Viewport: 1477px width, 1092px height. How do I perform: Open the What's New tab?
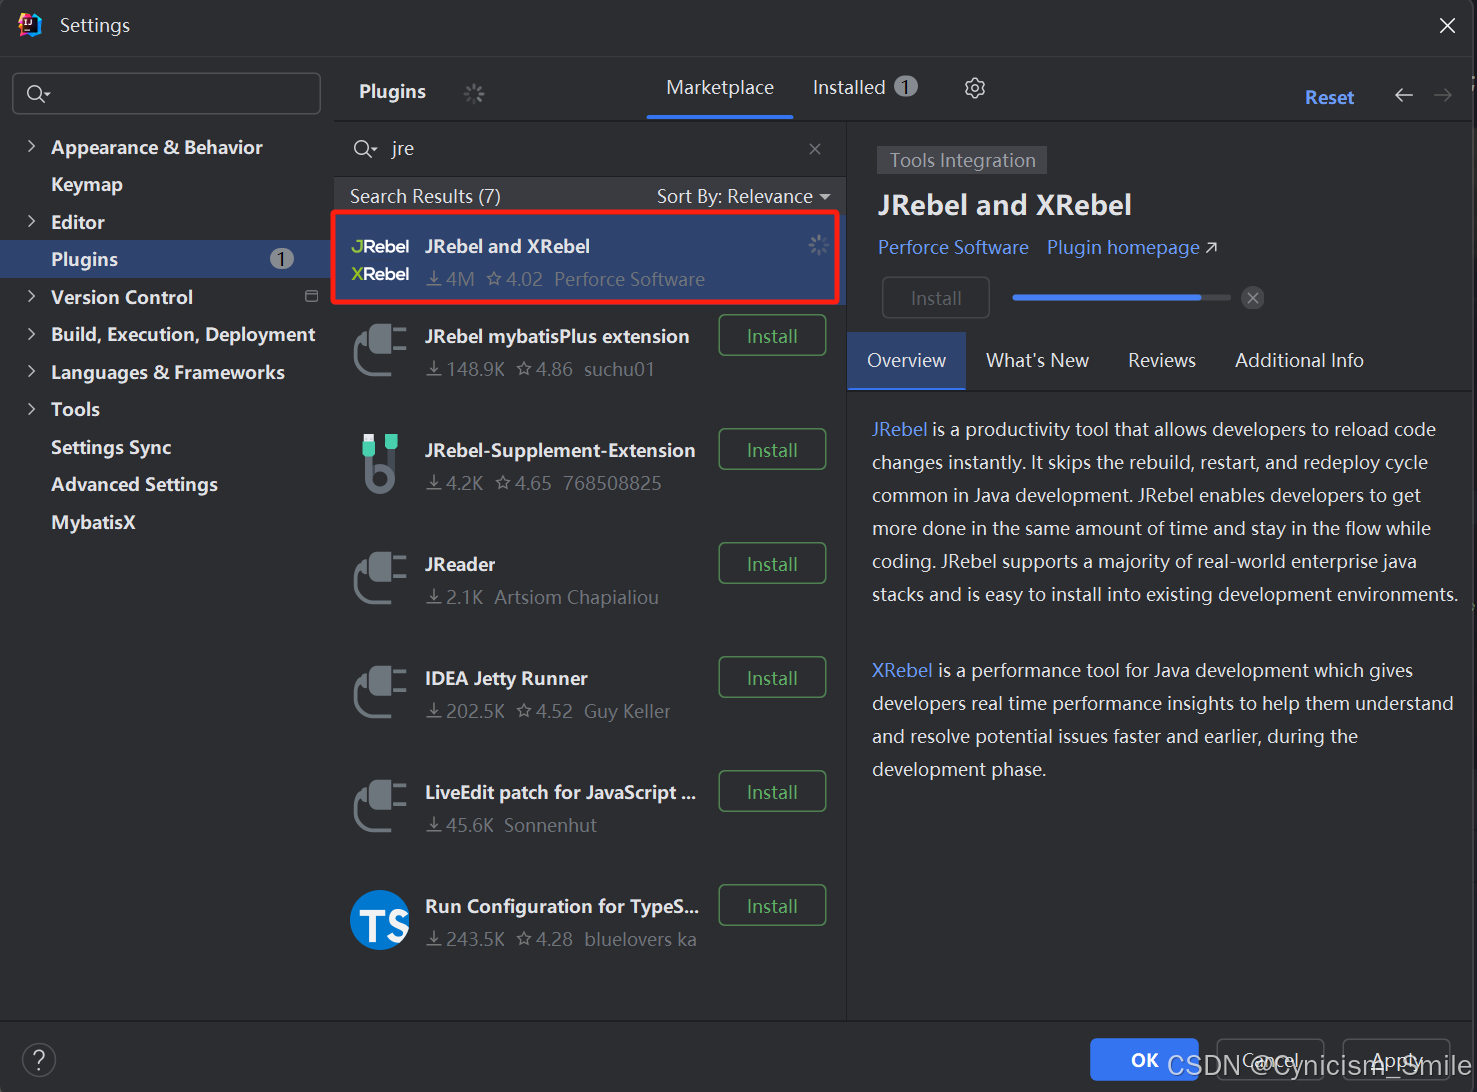click(x=1037, y=361)
